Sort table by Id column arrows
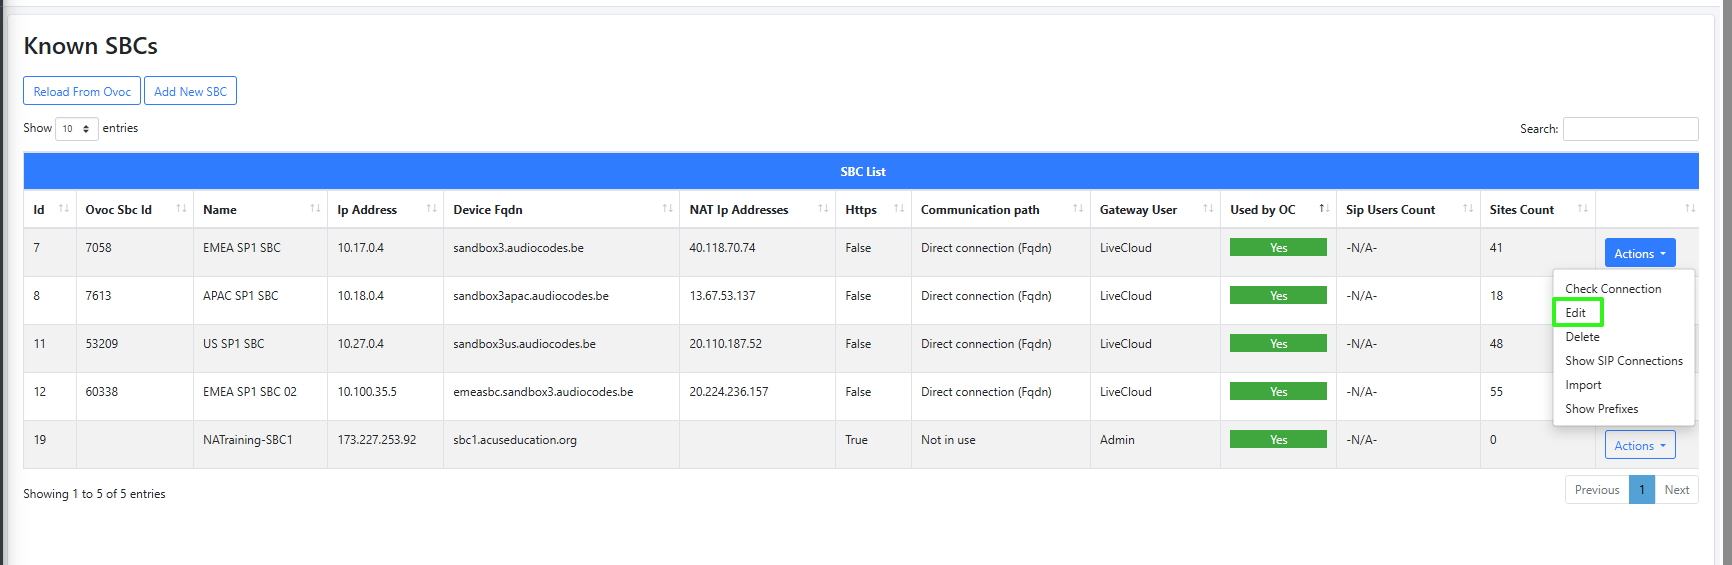 pos(63,209)
